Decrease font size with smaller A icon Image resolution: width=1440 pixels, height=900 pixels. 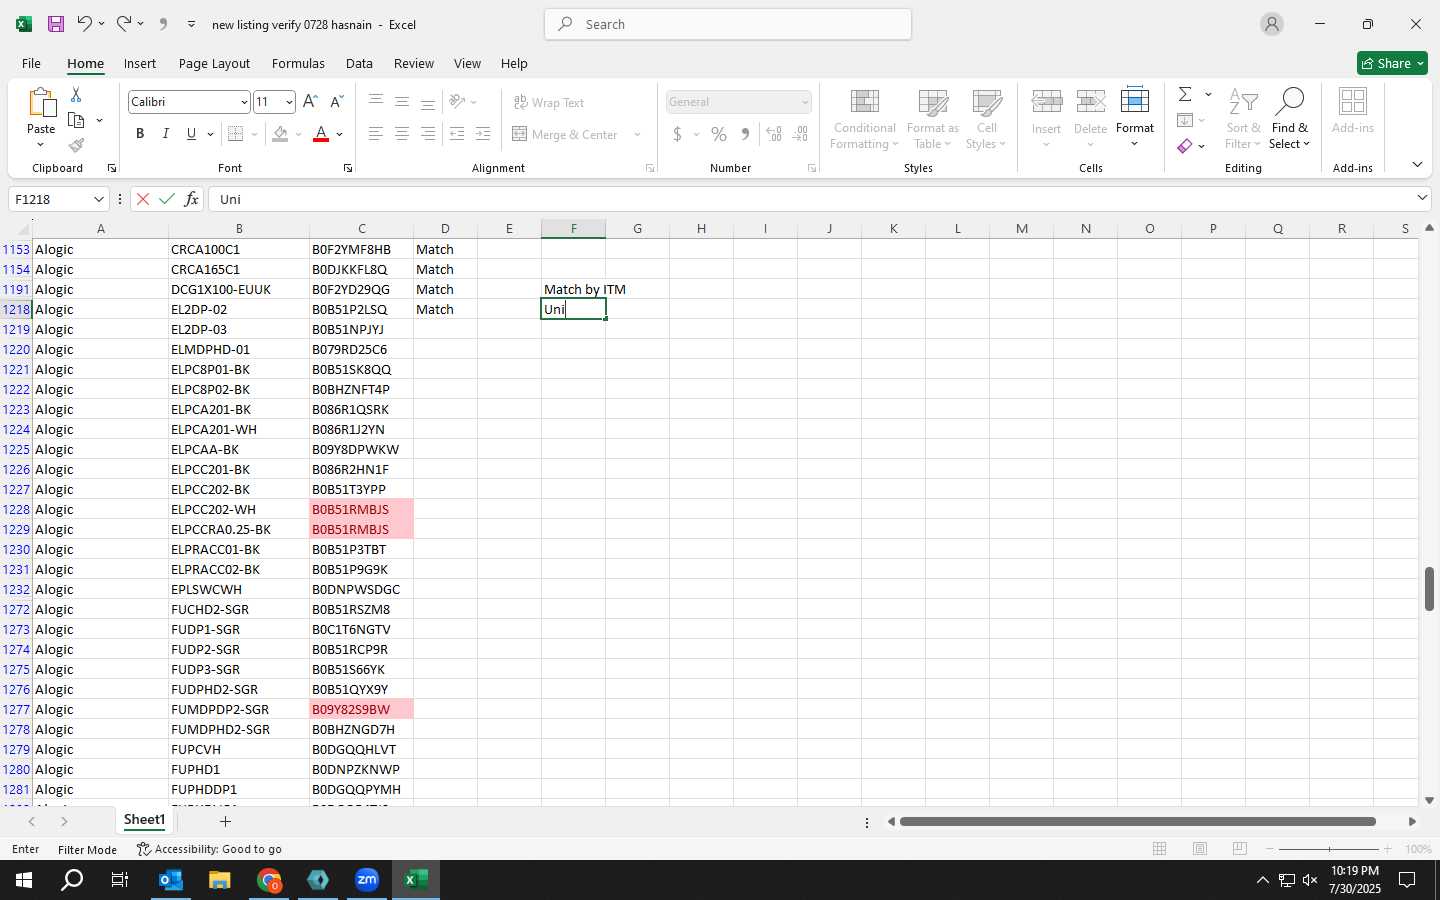[x=337, y=101]
